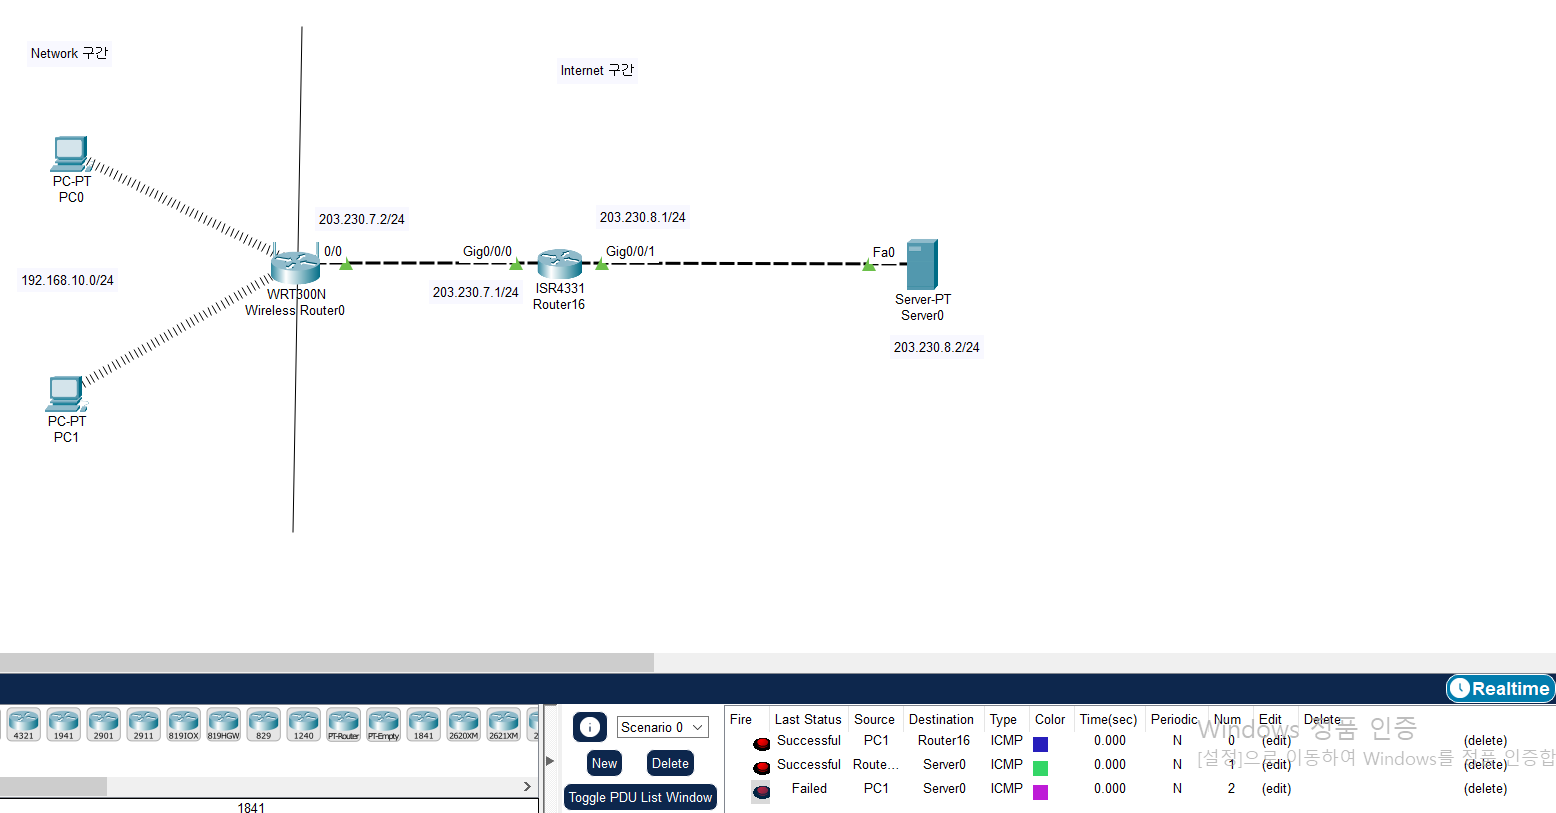Select the 819HGW router model
This screenshot has height=813, width=1556.
(x=223, y=724)
